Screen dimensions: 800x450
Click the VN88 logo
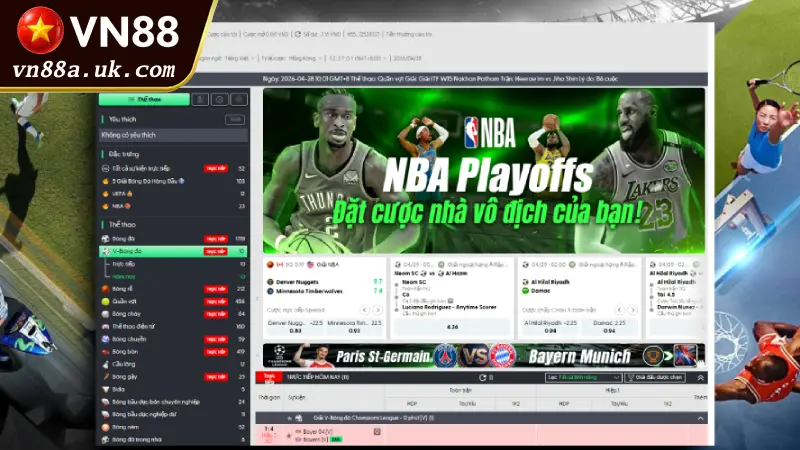point(98,31)
